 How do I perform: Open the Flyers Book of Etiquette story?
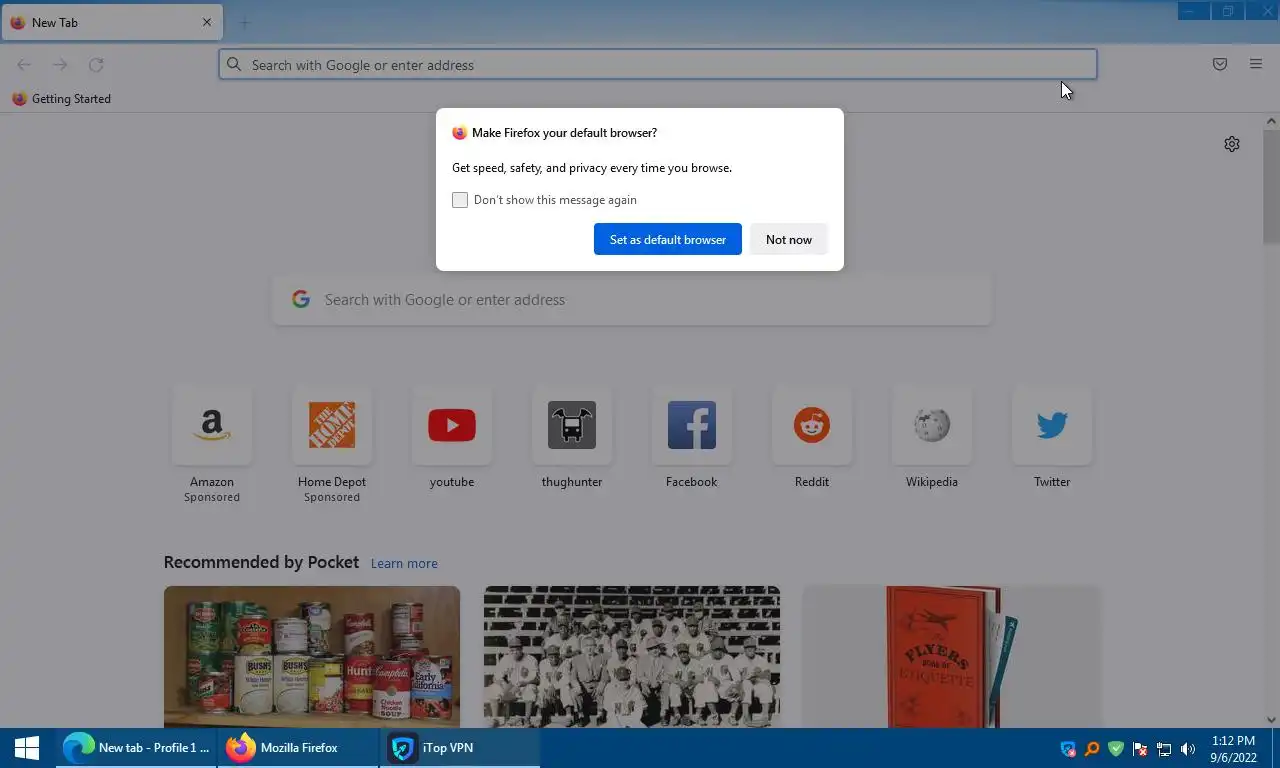point(952,656)
